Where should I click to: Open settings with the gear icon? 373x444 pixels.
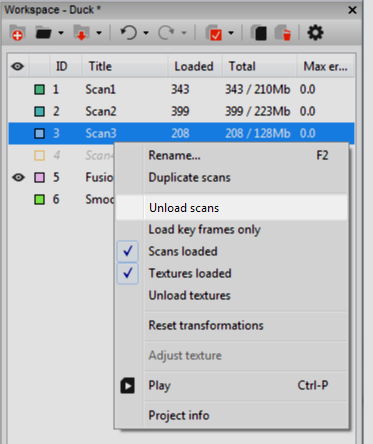(x=315, y=33)
